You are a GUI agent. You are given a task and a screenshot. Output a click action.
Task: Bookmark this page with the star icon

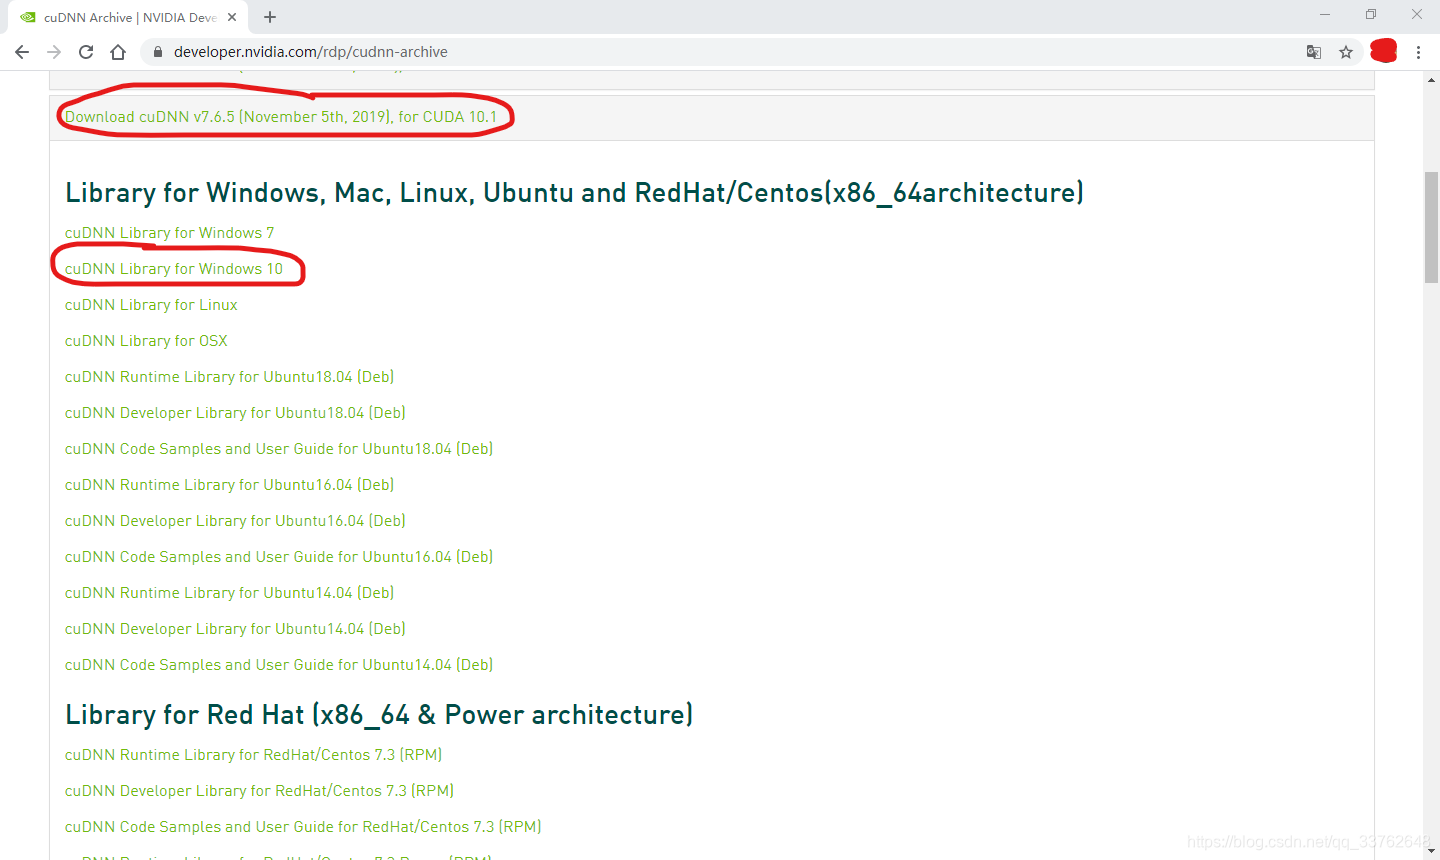tap(1346, 52)
